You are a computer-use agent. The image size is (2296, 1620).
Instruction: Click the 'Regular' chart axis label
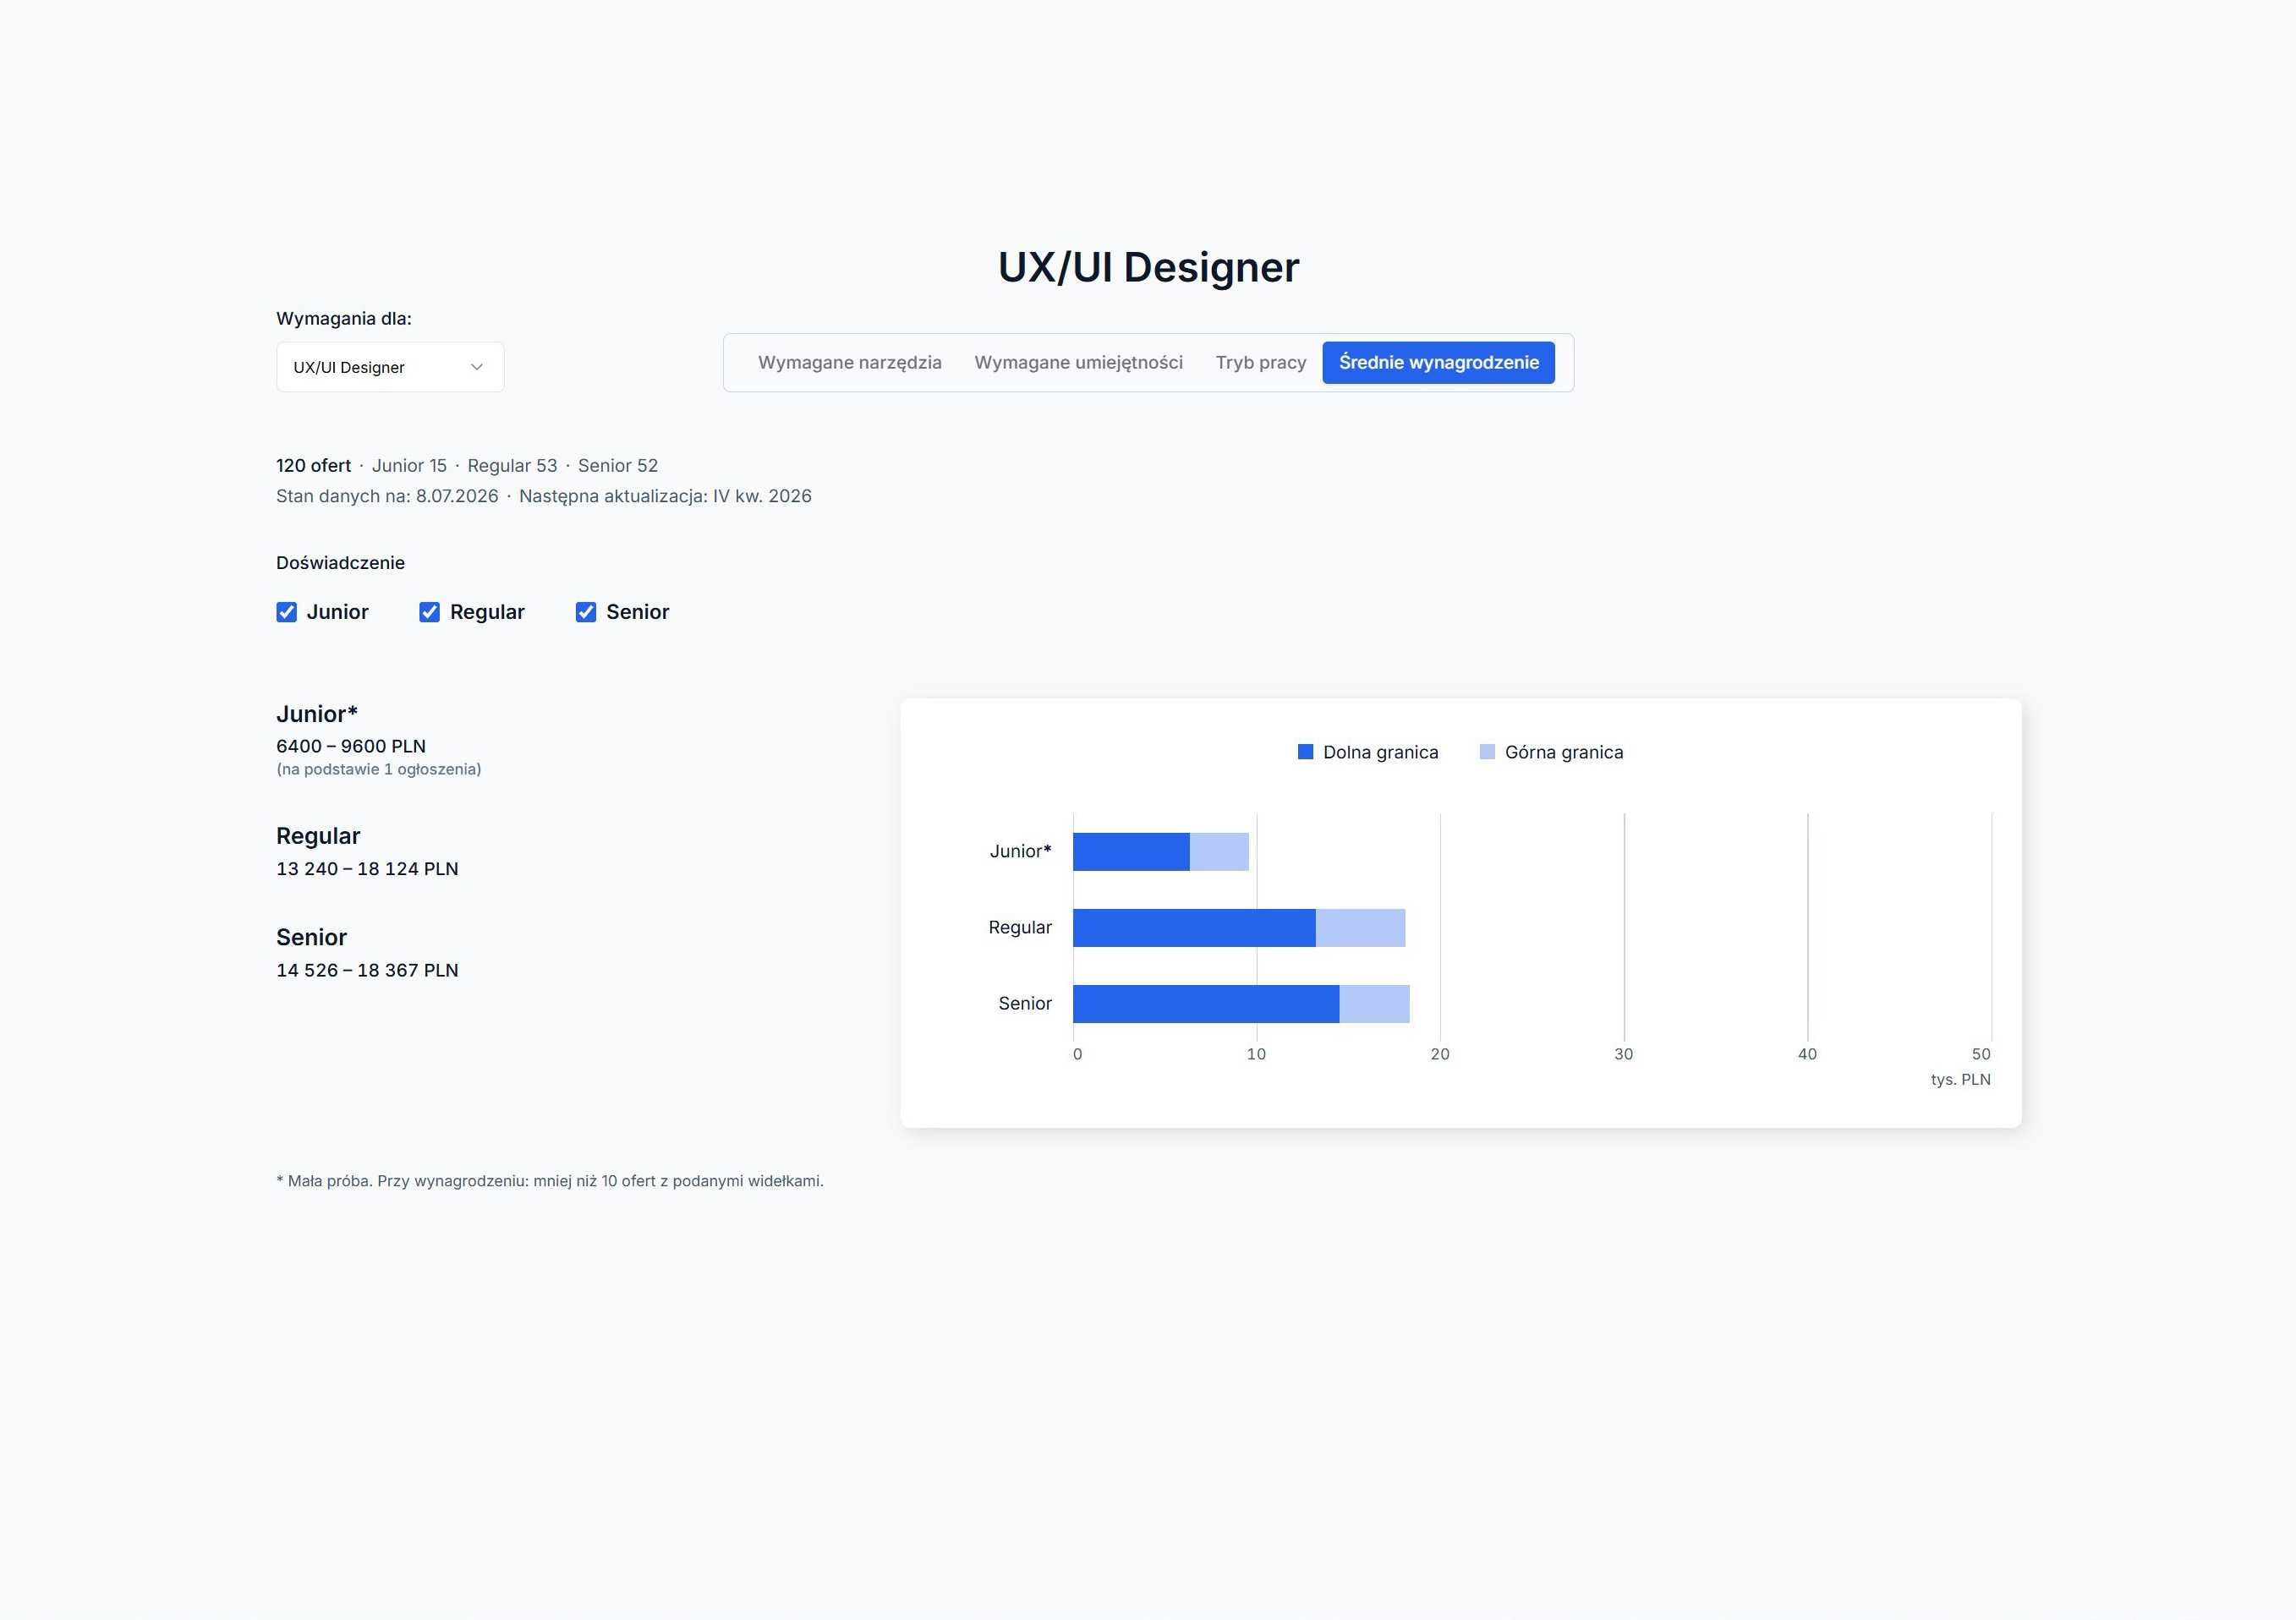point(1020,927)
